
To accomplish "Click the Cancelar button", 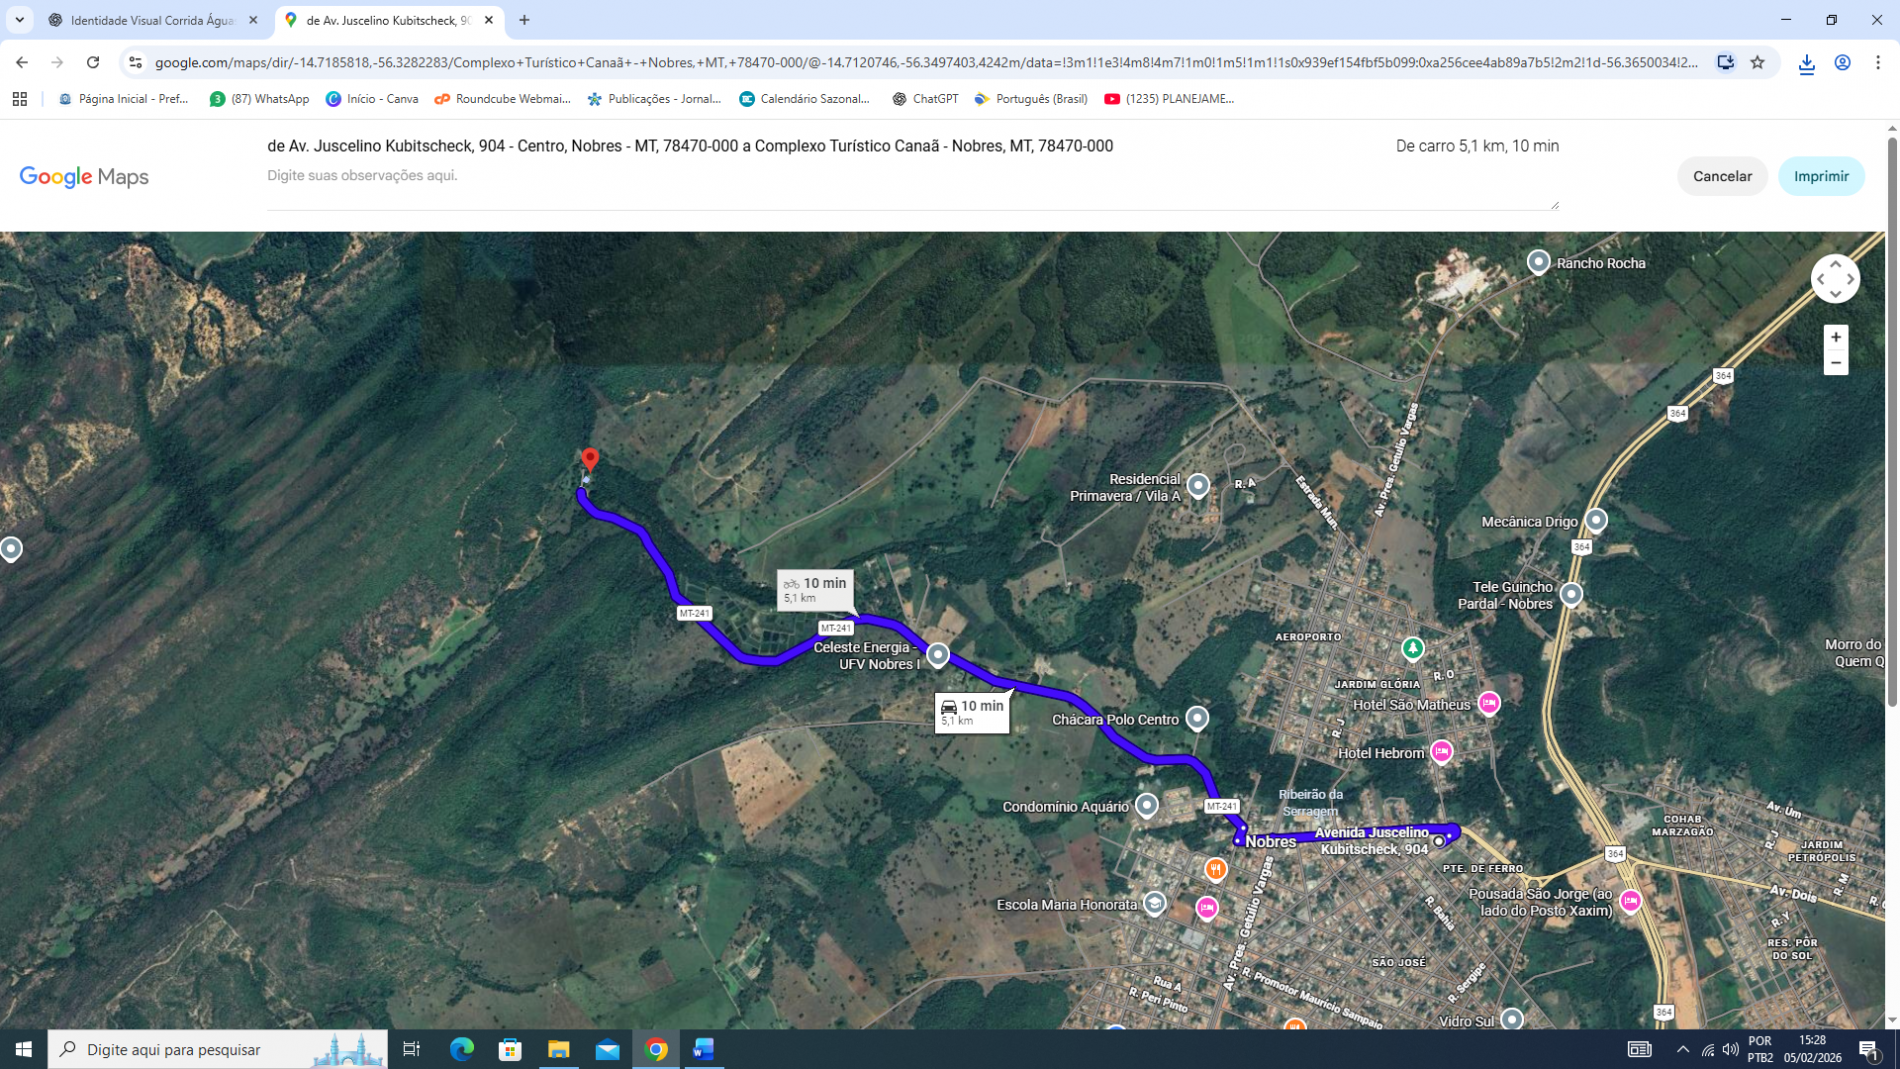I will pyautogui.click(x=1721, y=176).
